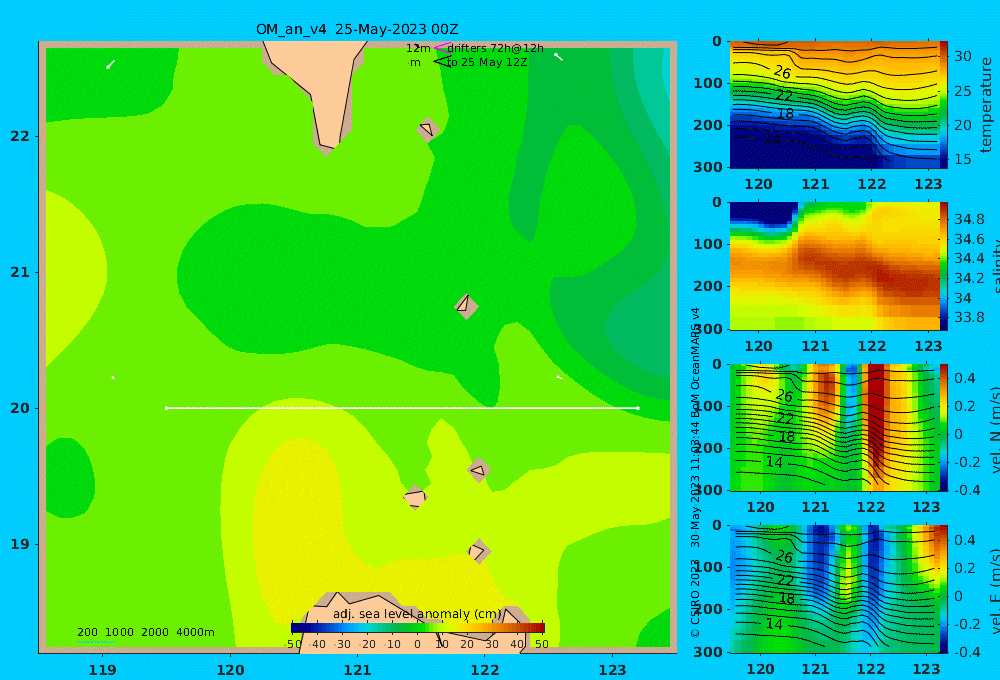The height and width of the screenshot is (680, 1000).
Task: Click the vel. E color scale bar
Action: 943,589
